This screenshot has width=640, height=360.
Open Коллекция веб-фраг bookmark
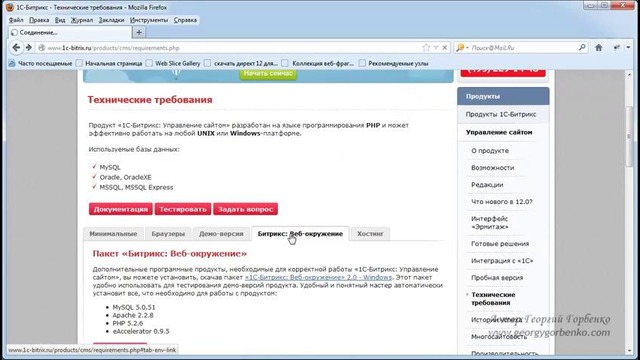coord(318,63)
